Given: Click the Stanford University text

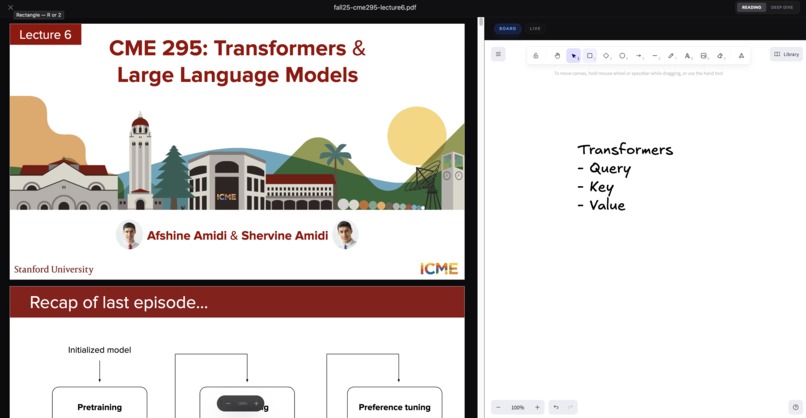Looking at the screenshot, I should 53,269.
